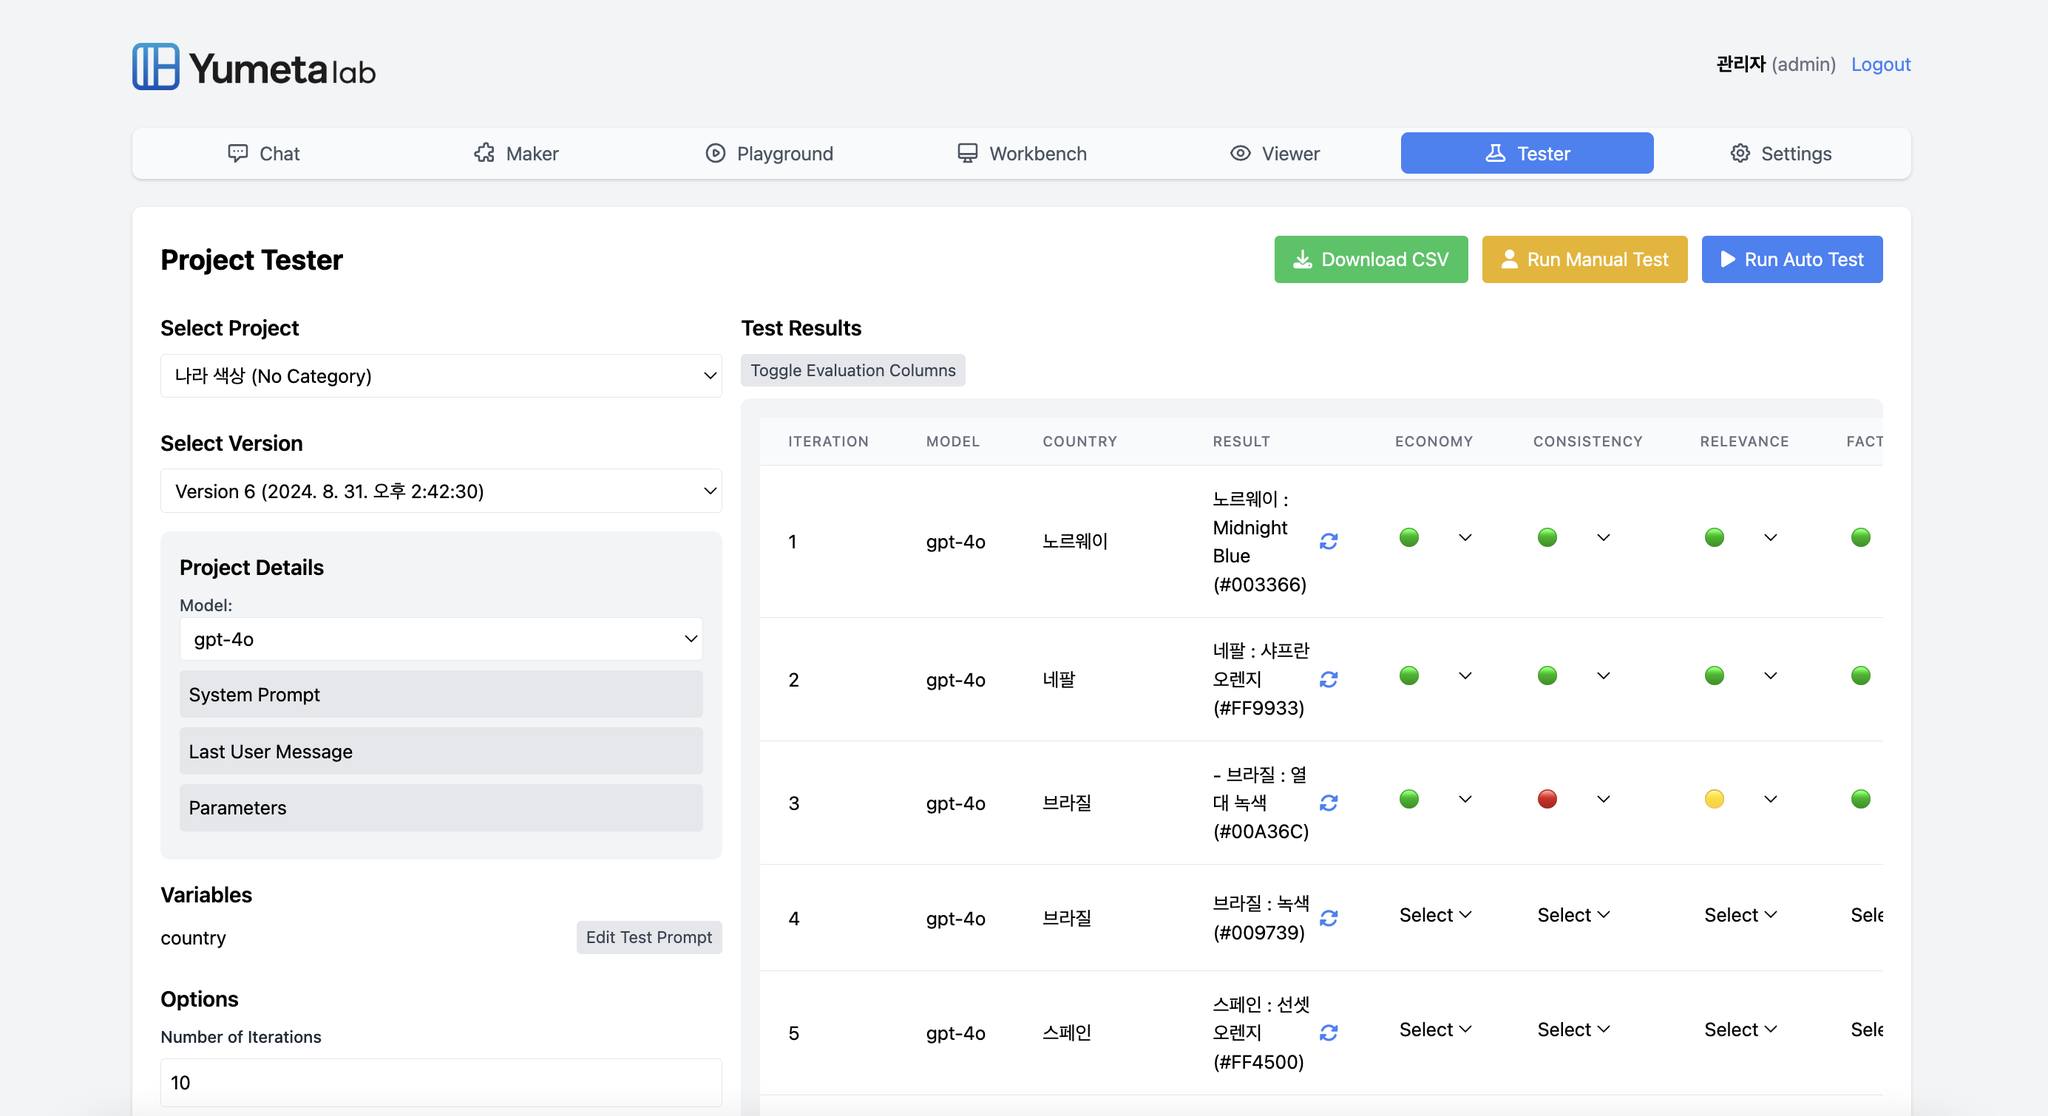
Task: Open Consistency Select dropdown for iteration 5
Action: [x=1573, y=1030]
